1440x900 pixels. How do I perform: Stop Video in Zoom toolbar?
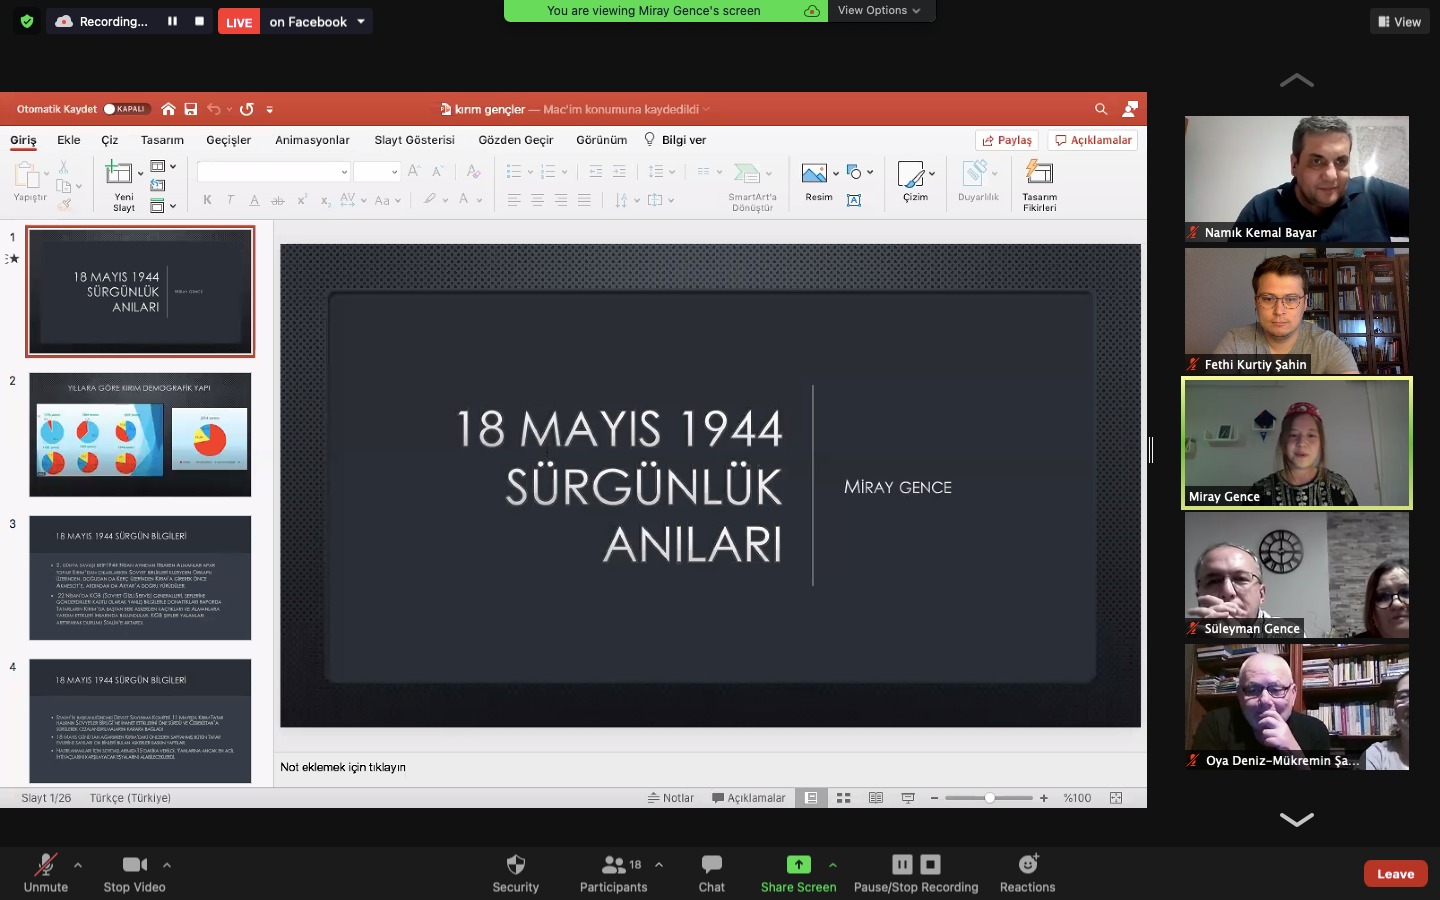pos(135,873)
